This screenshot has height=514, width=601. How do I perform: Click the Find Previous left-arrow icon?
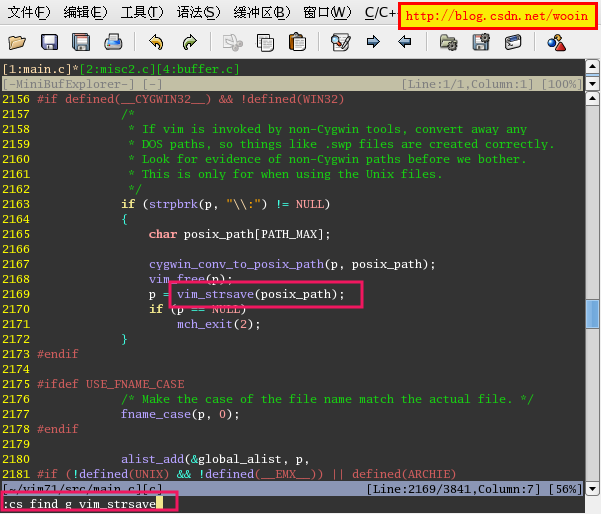(x=405, y=42)
